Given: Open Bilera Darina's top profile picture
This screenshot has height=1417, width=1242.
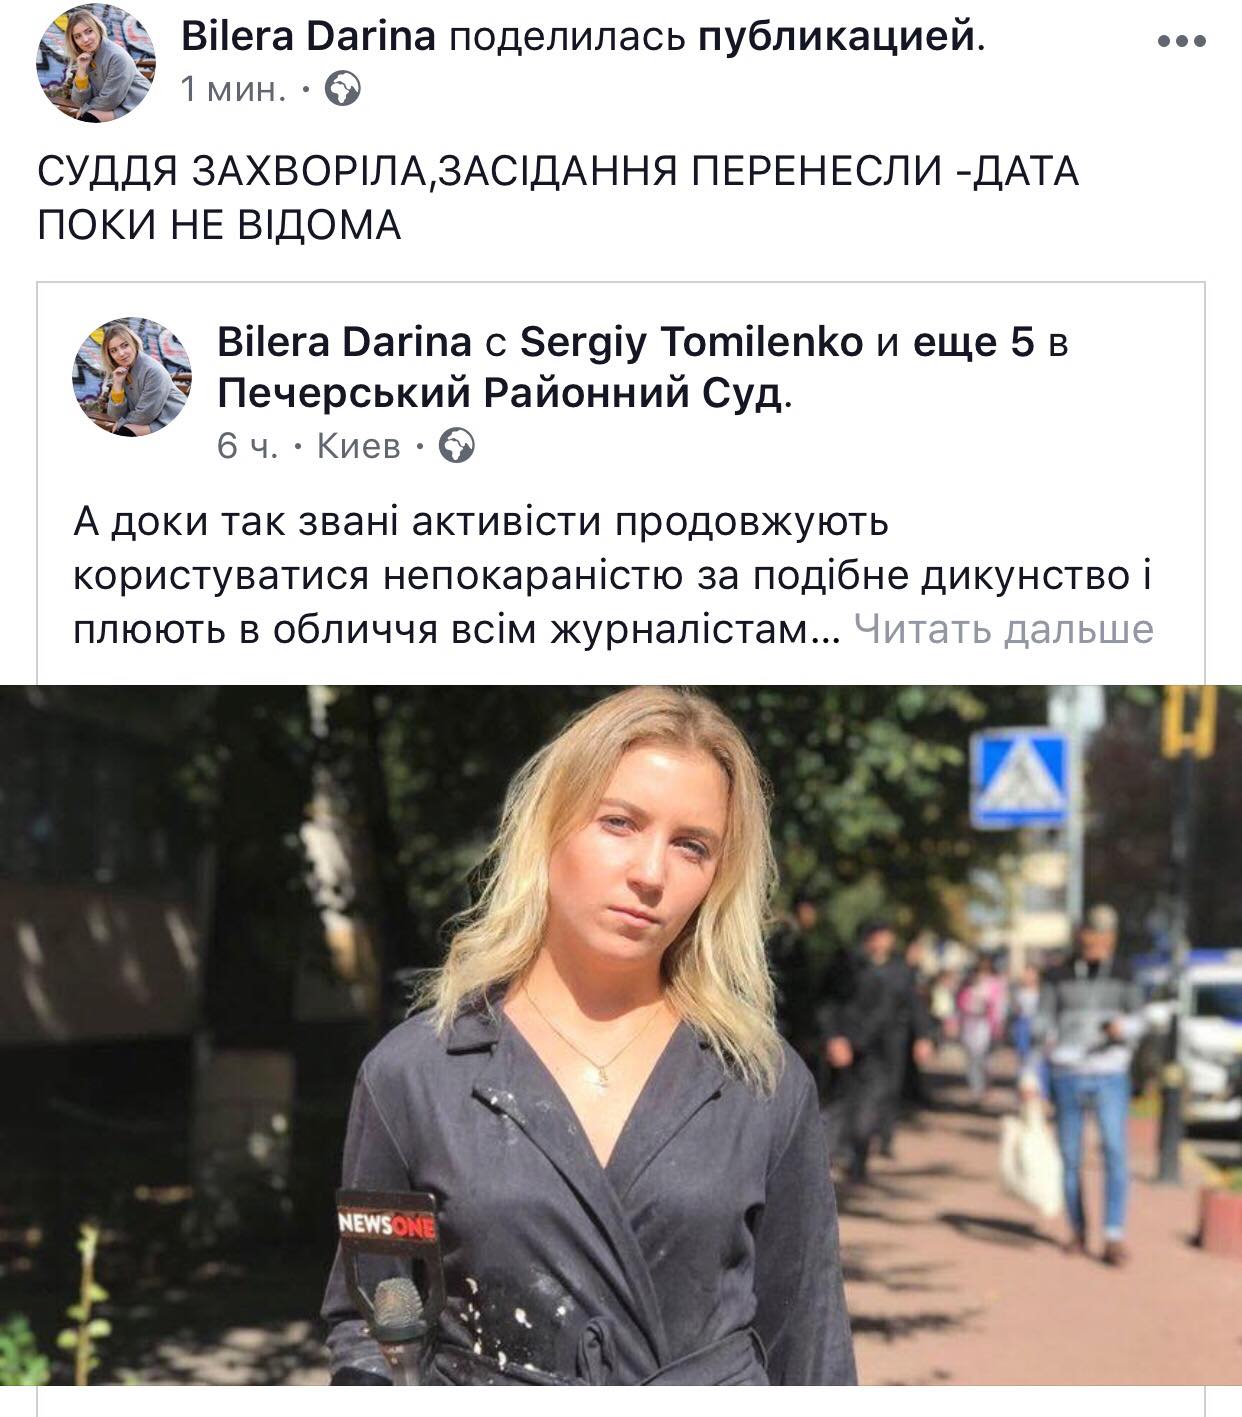Looking at the screenshot, I should pyautogui.click(x=97, y=64).
